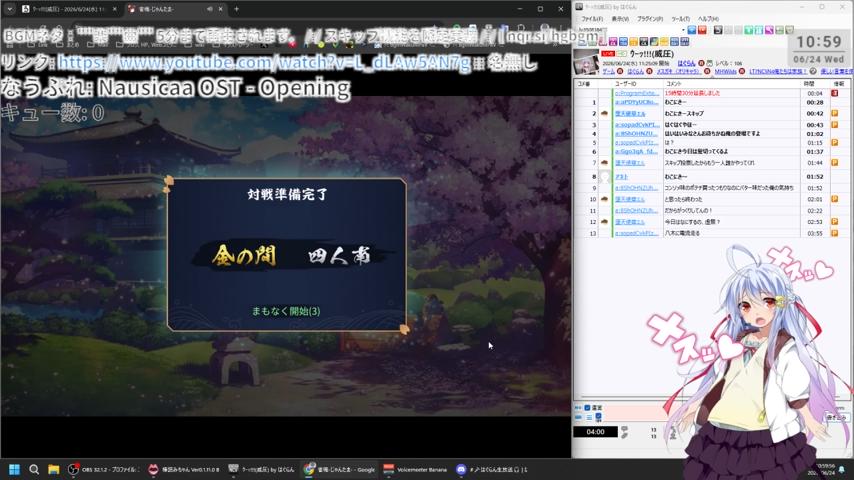Open Windows Start menu
The image size is (854, 480).
point(14,469)
